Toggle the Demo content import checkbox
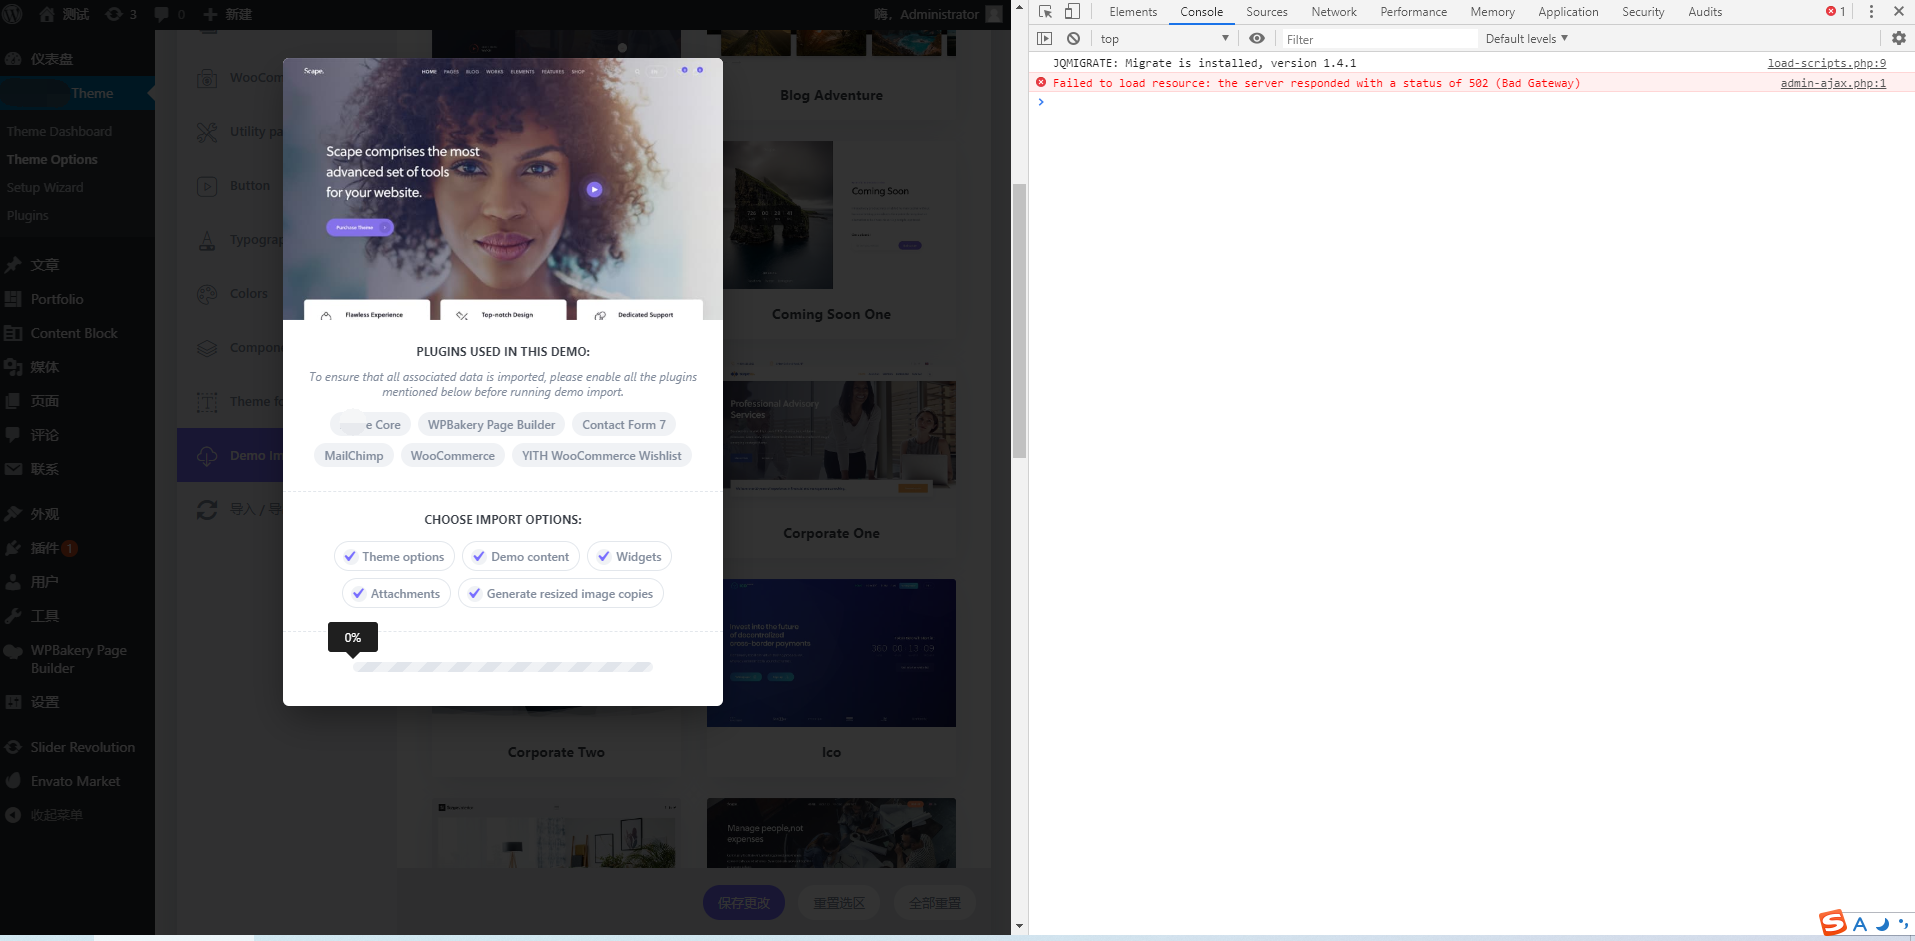This screenshot has height=941, width=1915. [480, 557]
